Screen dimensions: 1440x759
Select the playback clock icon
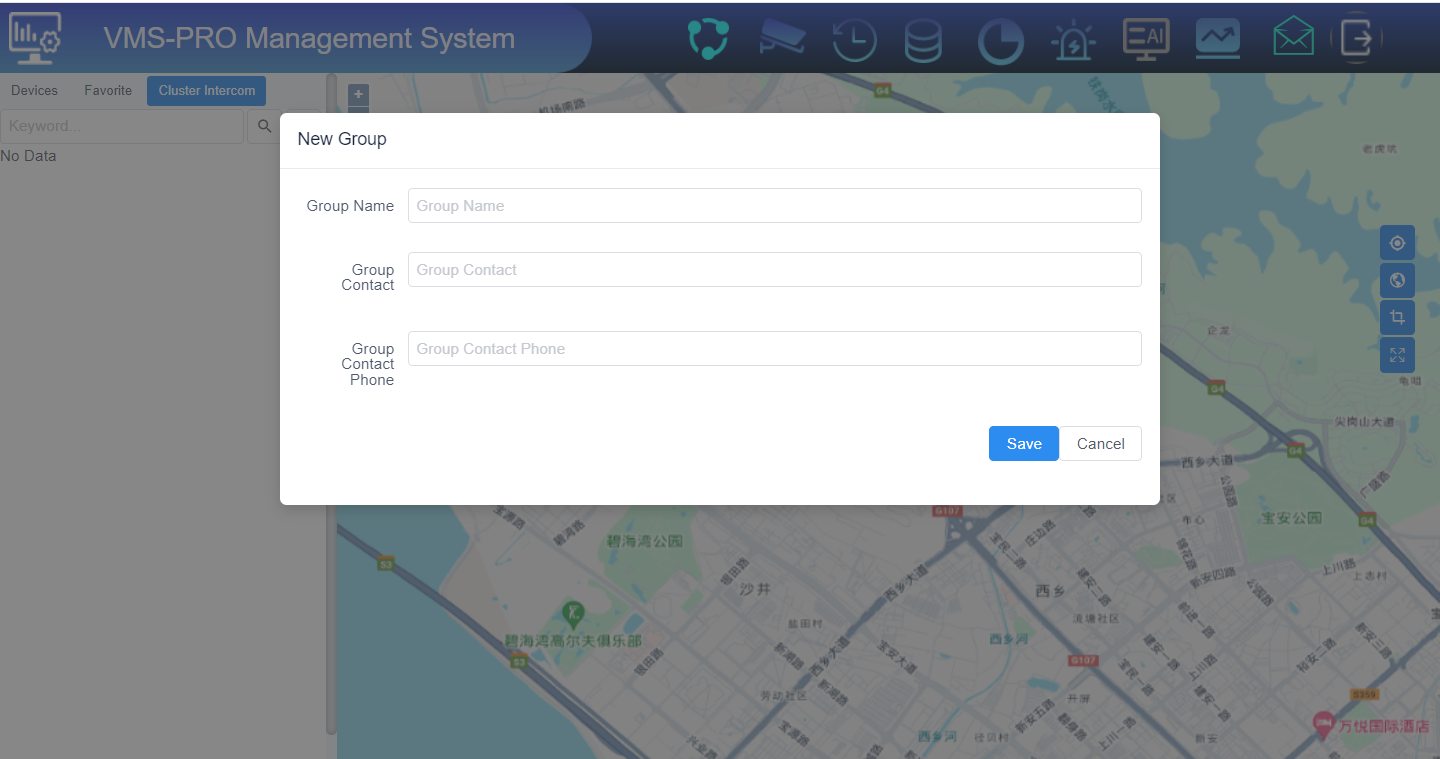point(854,36)
